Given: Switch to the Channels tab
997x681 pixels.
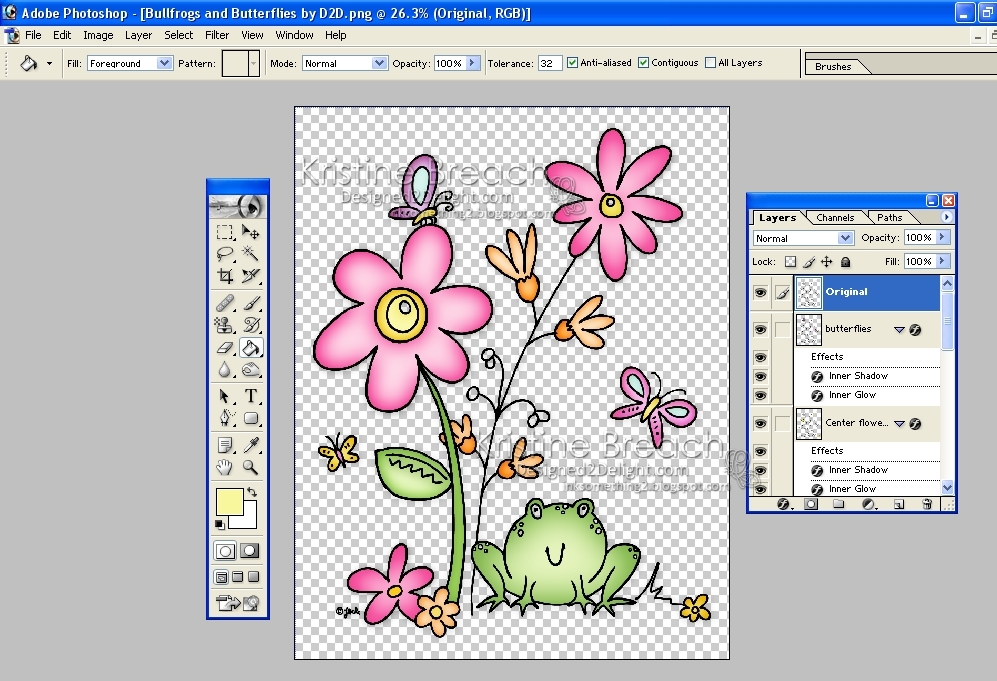Looking at the screenshot, I should tap(834, 217).
